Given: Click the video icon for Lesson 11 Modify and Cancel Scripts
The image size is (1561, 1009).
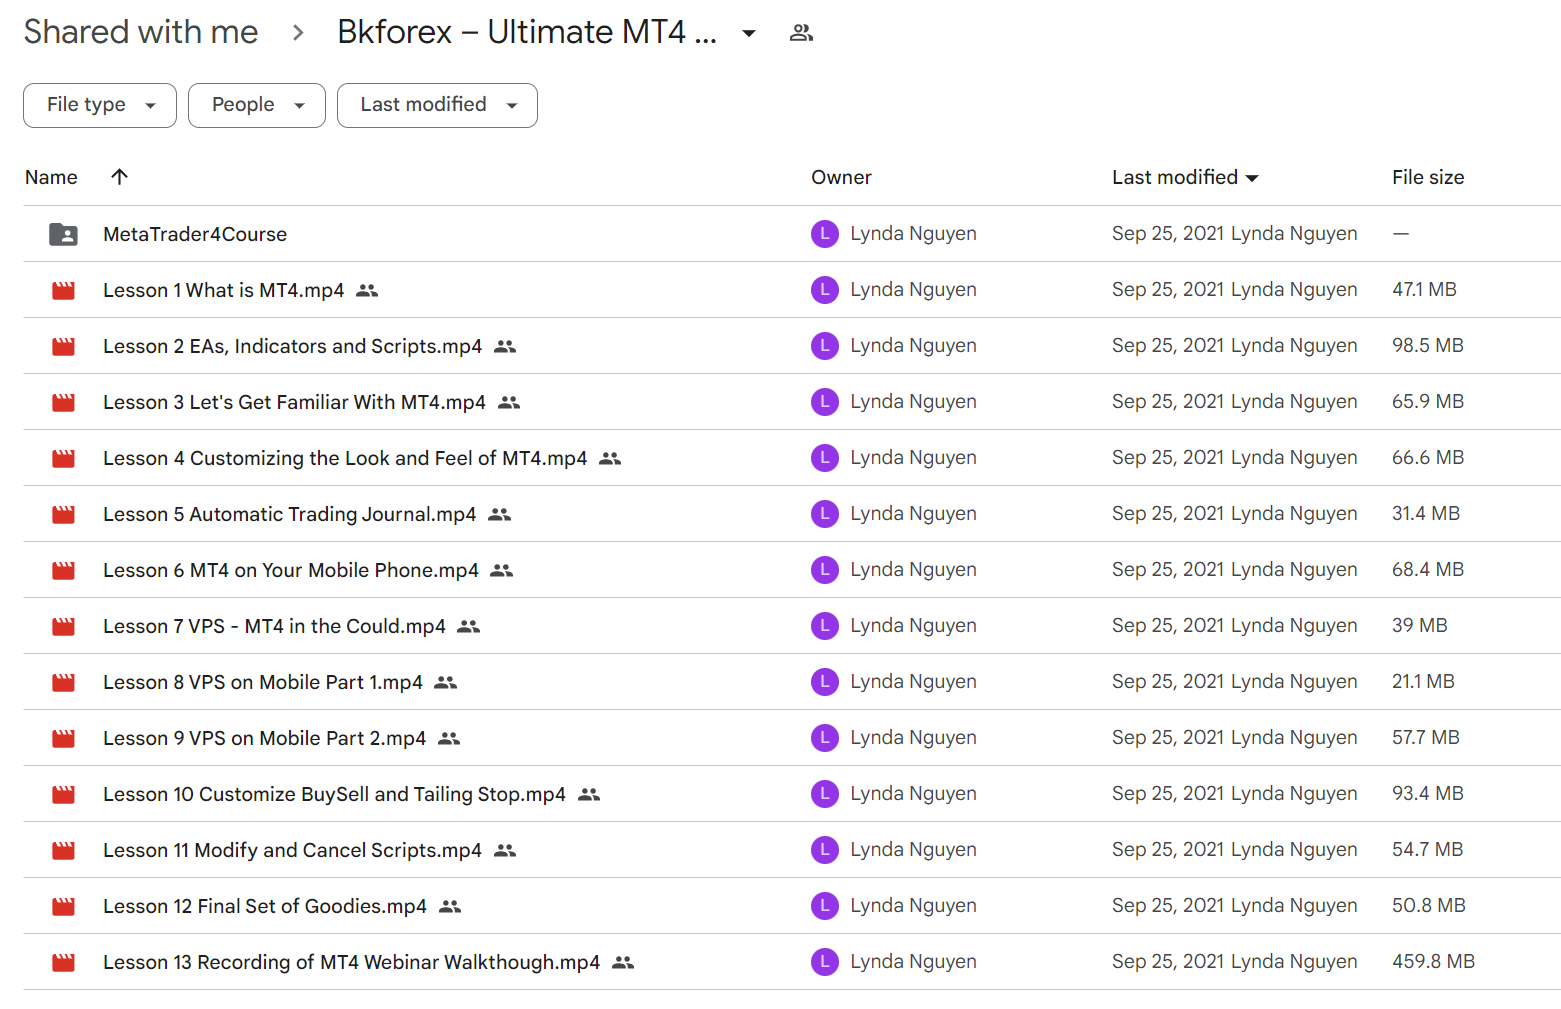Looking at the screenshot, I should (63, 851).
